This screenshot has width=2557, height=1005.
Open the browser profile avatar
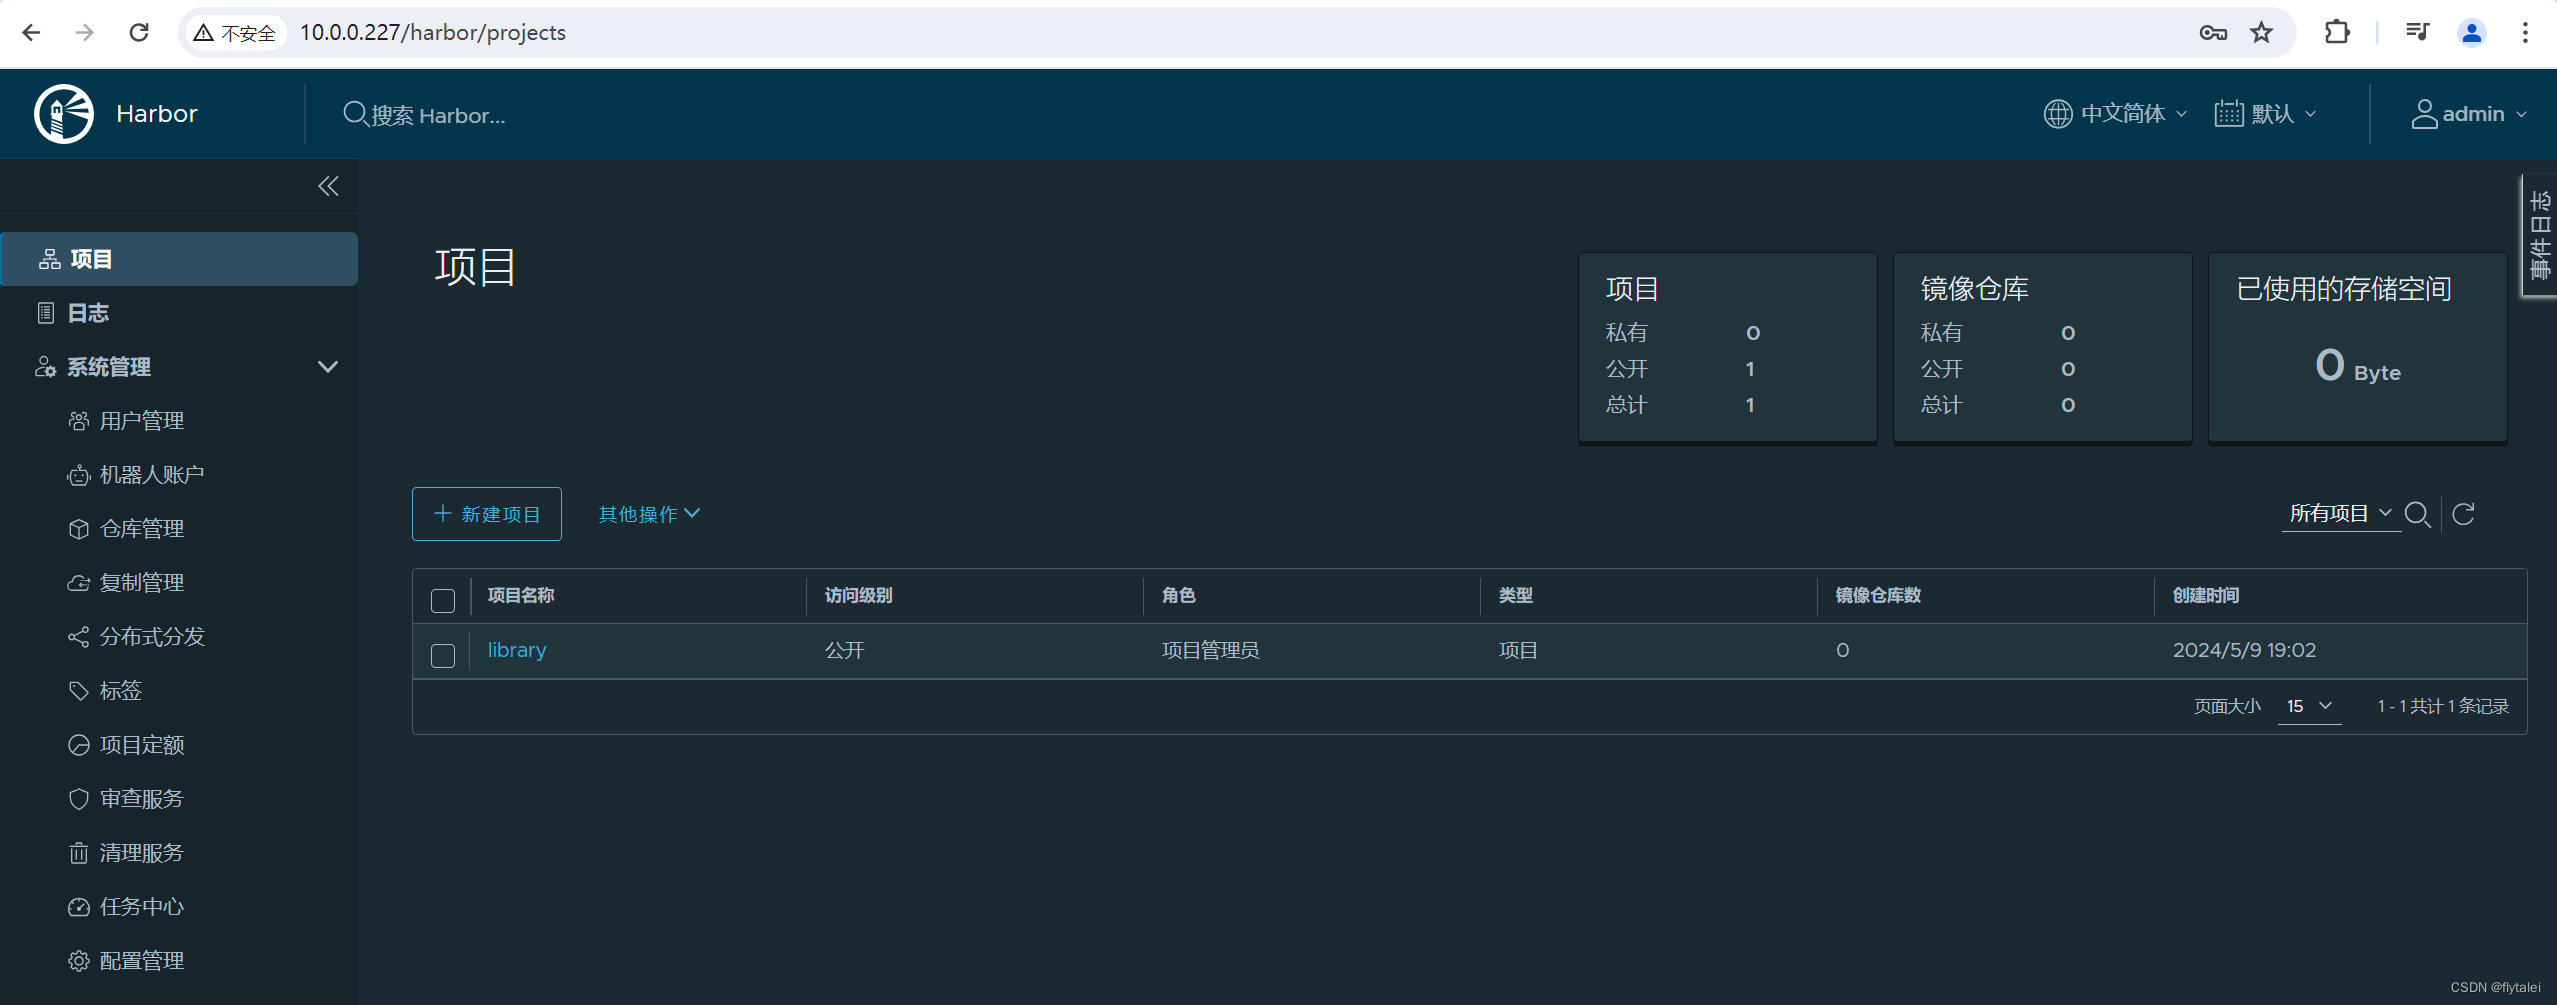coord(2471,32)
